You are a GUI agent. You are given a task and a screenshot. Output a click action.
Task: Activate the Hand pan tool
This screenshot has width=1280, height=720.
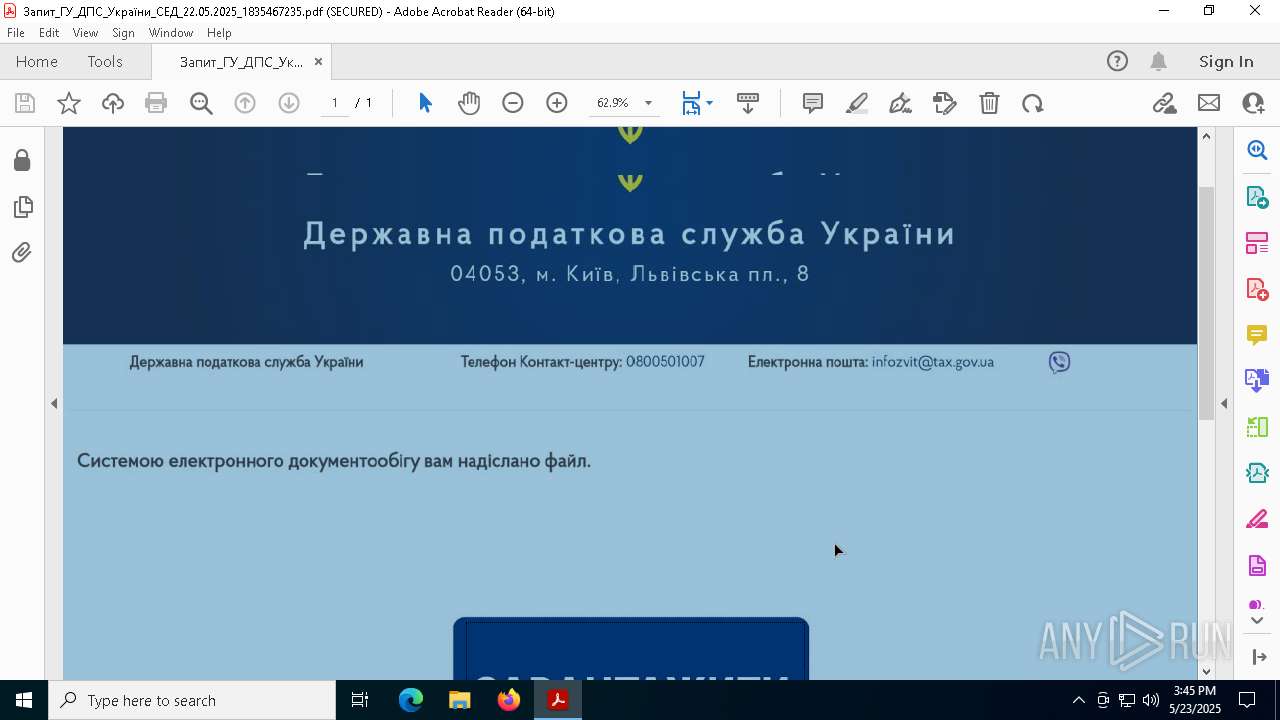coord(469,103)
